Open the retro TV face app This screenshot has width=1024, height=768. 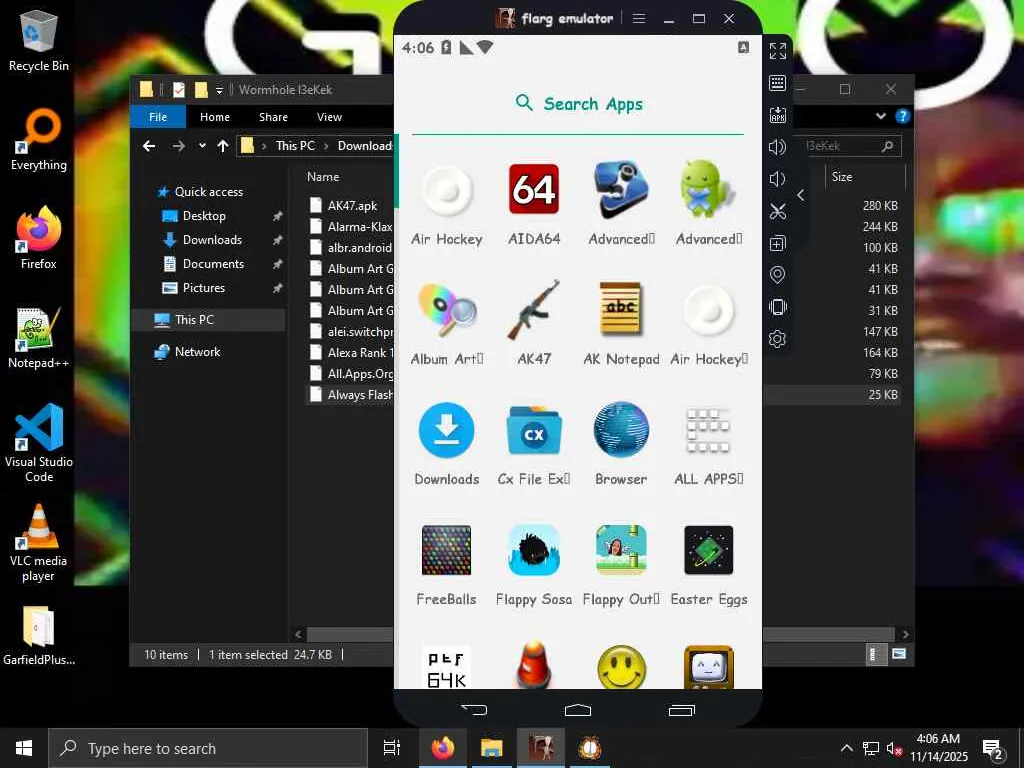[709, 667]
